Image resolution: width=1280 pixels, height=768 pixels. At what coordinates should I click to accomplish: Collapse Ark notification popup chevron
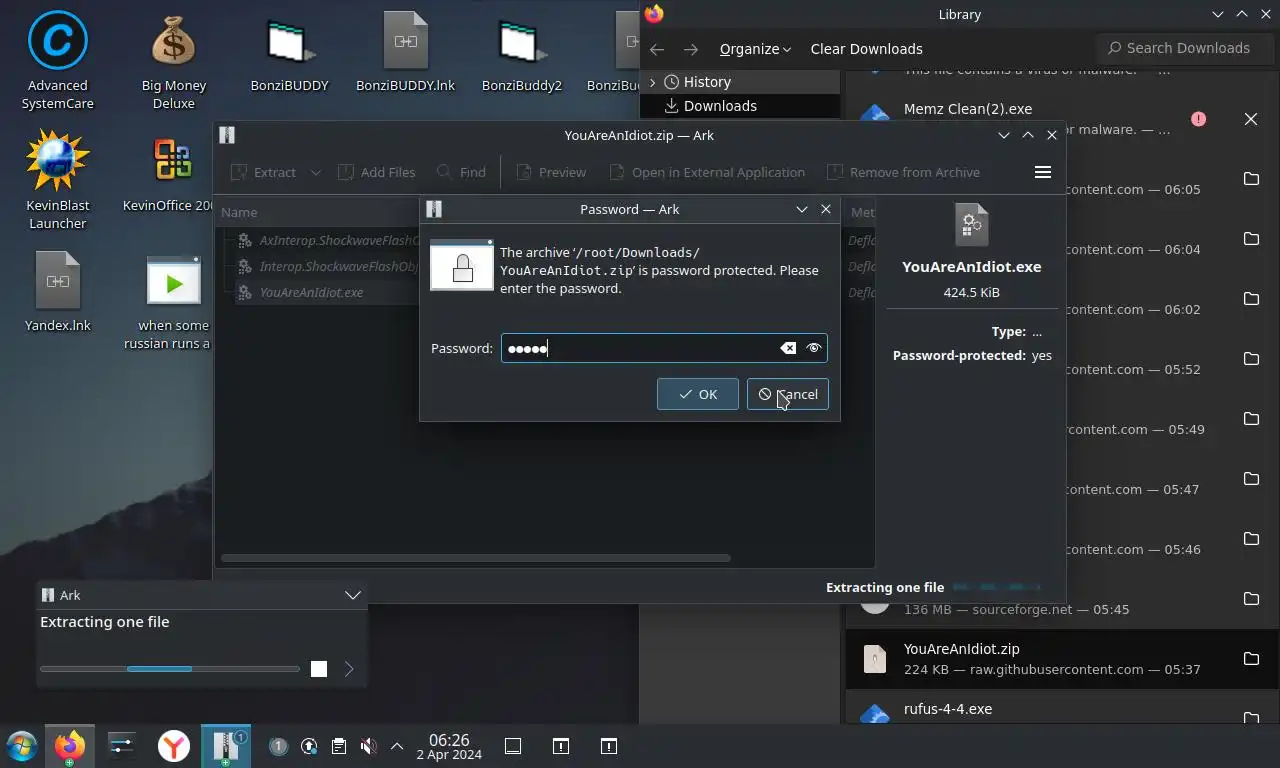(x=352, y=595)
